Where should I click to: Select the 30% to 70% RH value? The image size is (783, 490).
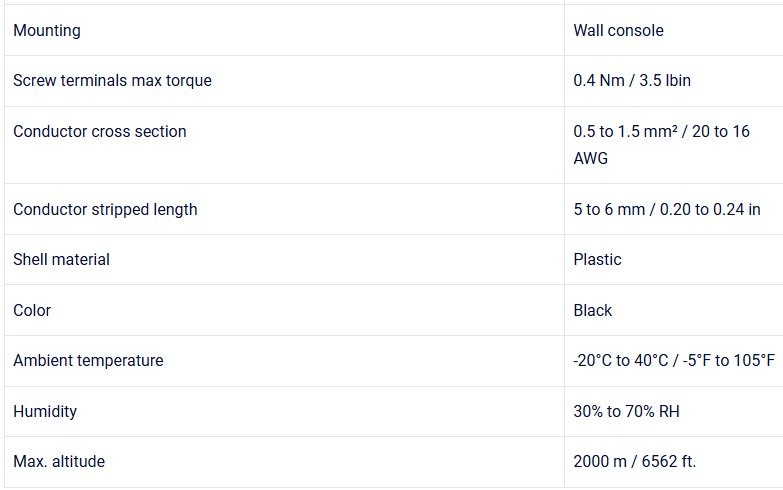[x=626, y=411]
